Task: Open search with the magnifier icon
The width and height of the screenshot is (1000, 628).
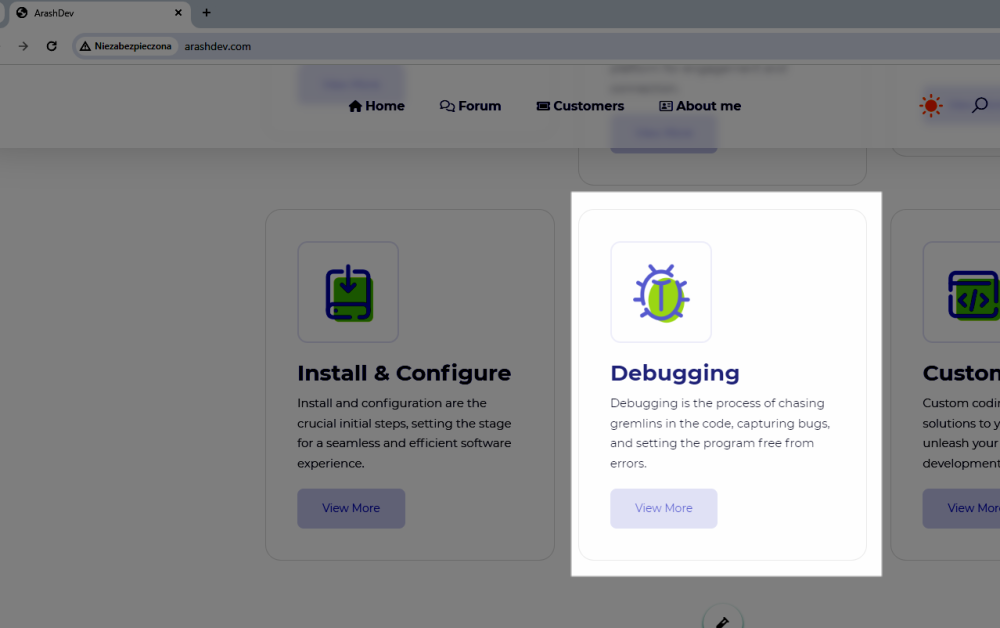Action: tap(980, 105)
